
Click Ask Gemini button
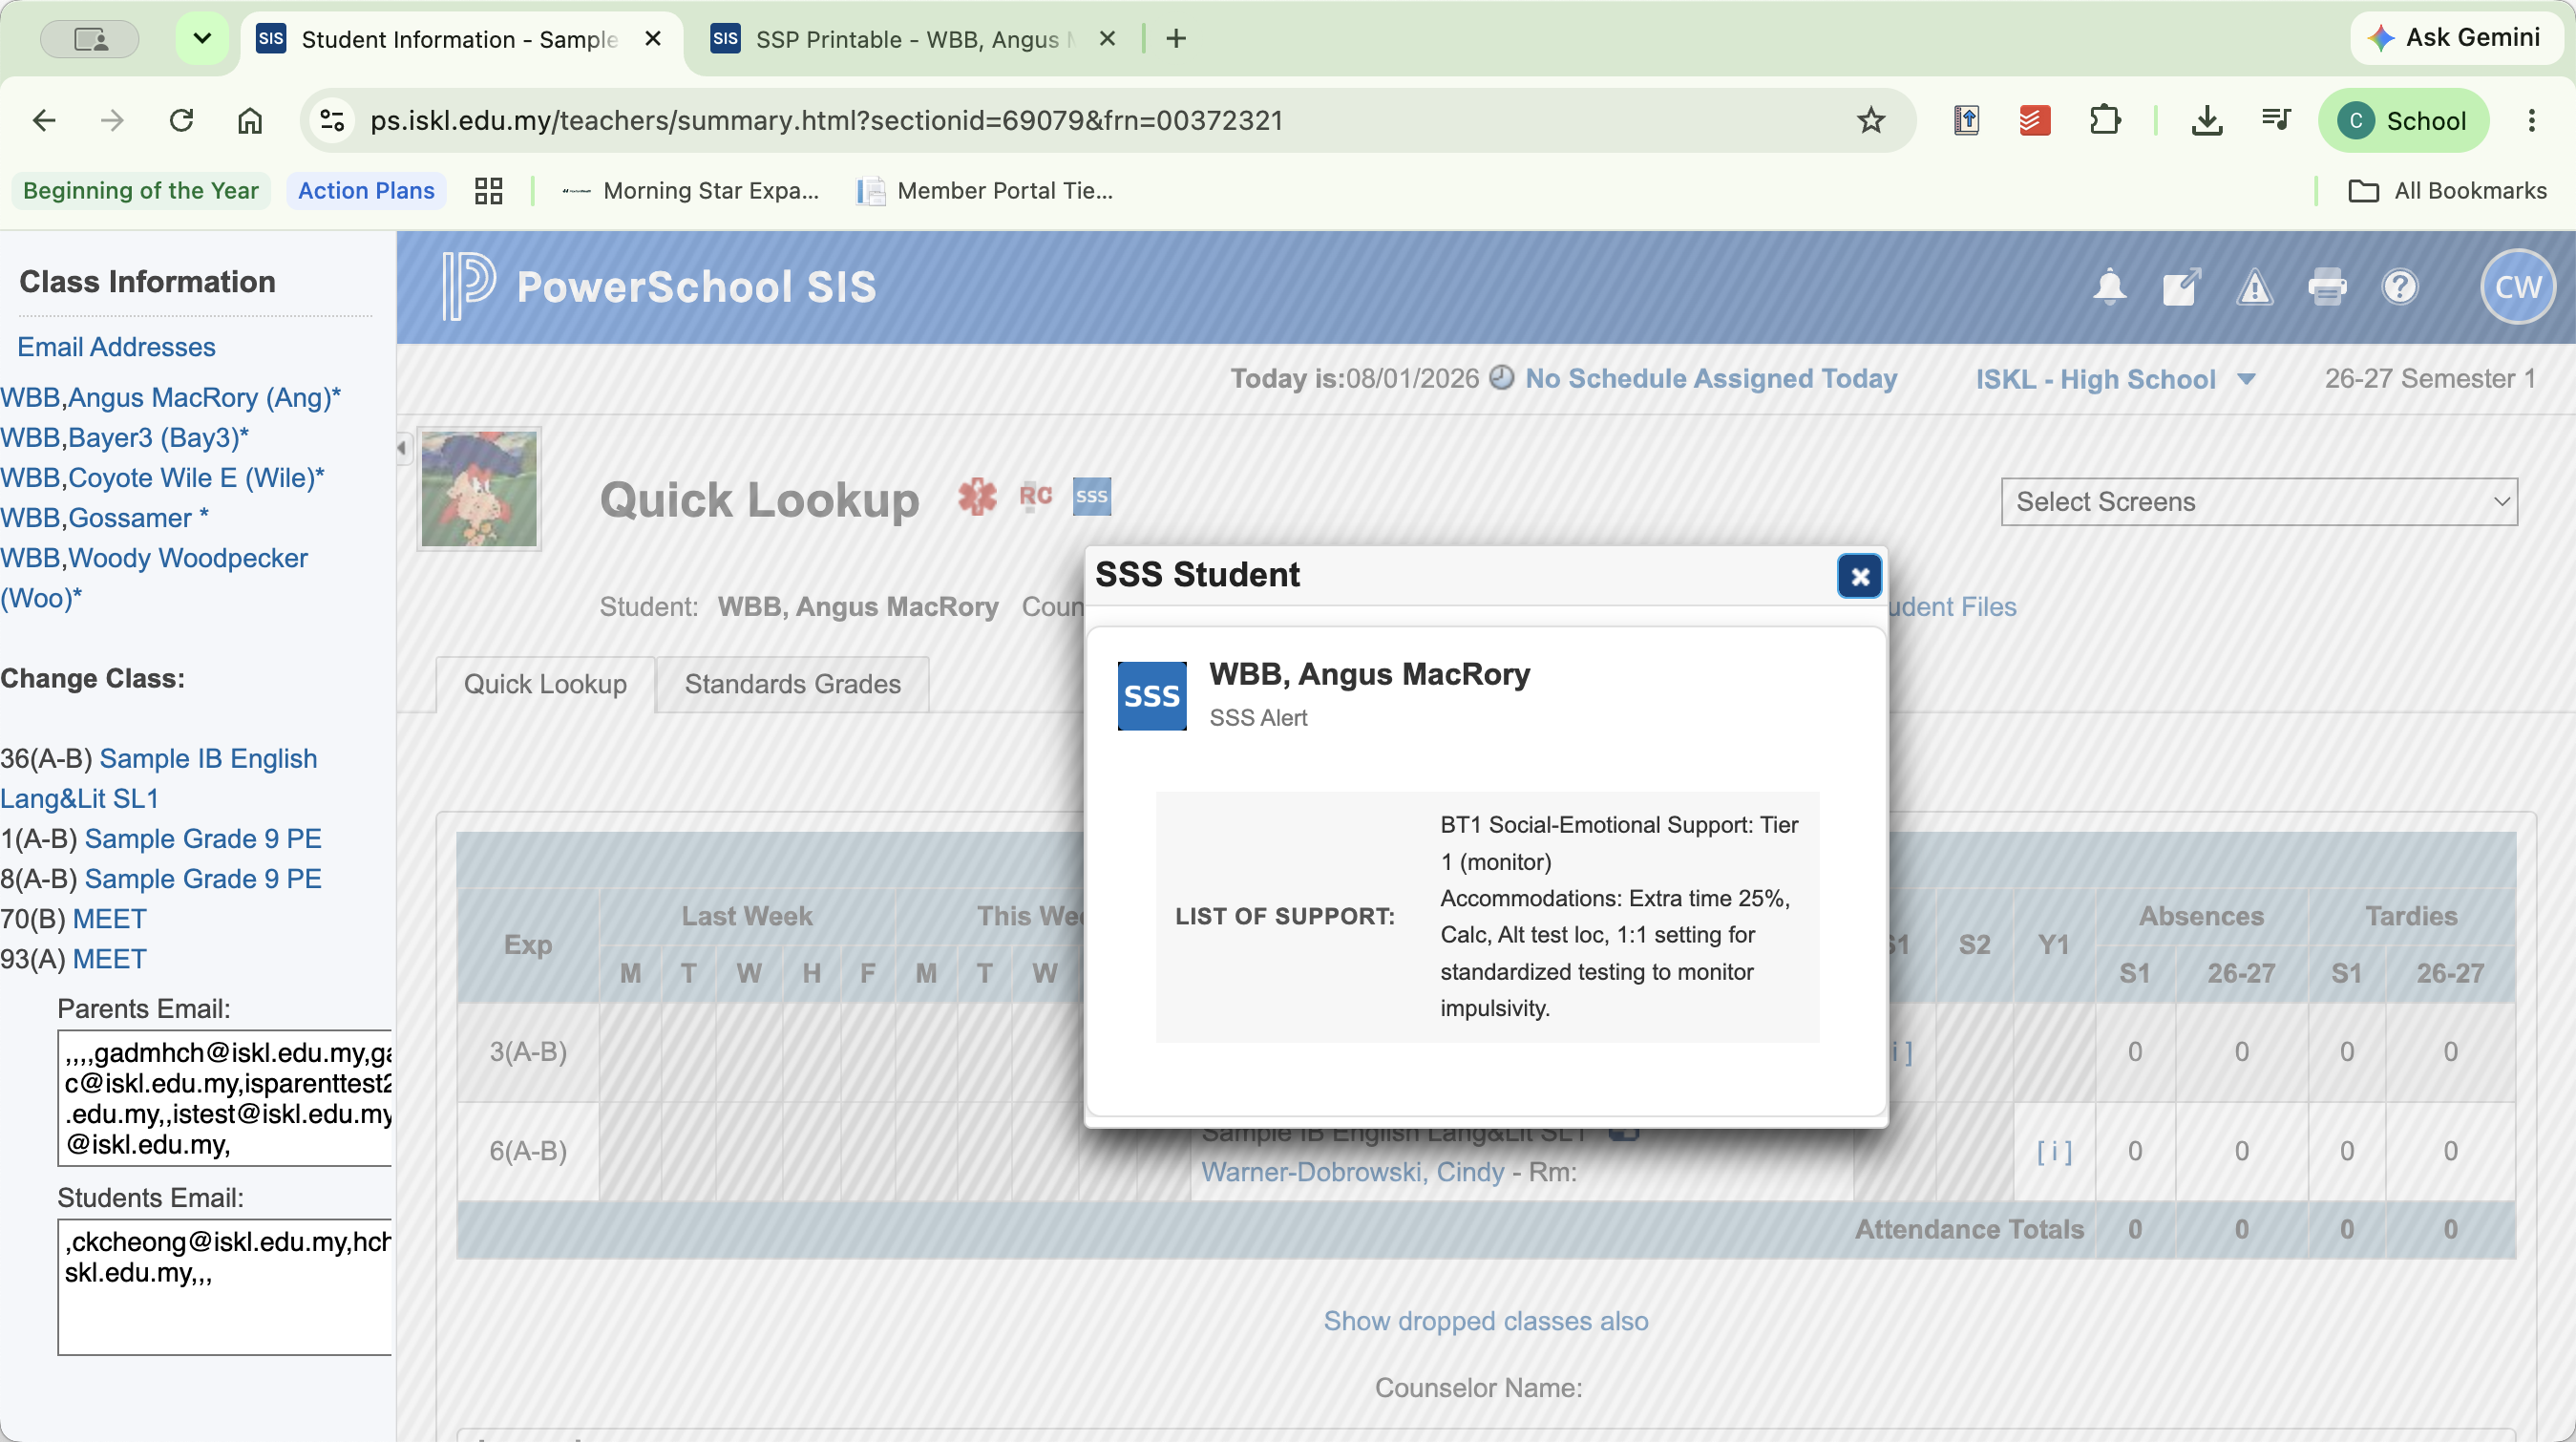(2456, 38)
